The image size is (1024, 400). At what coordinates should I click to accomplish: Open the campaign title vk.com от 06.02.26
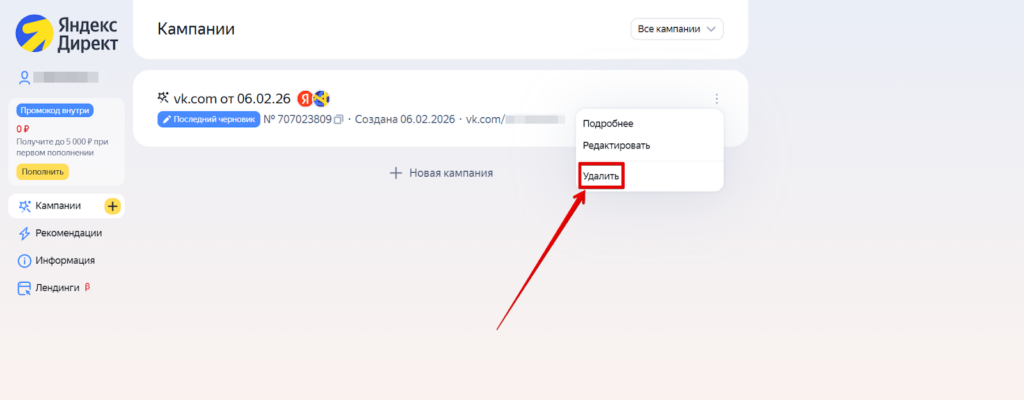[232, 99]
